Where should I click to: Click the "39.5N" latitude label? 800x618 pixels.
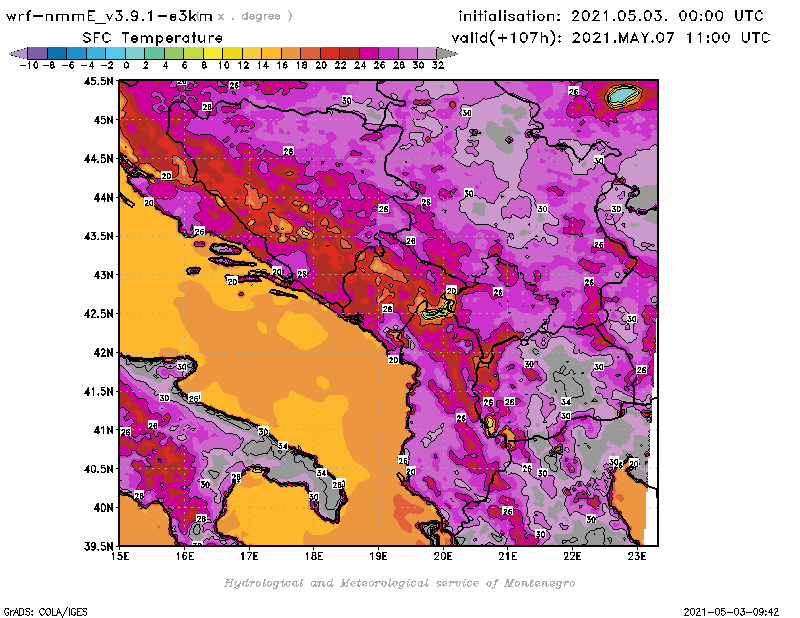(x=98, y=546)
